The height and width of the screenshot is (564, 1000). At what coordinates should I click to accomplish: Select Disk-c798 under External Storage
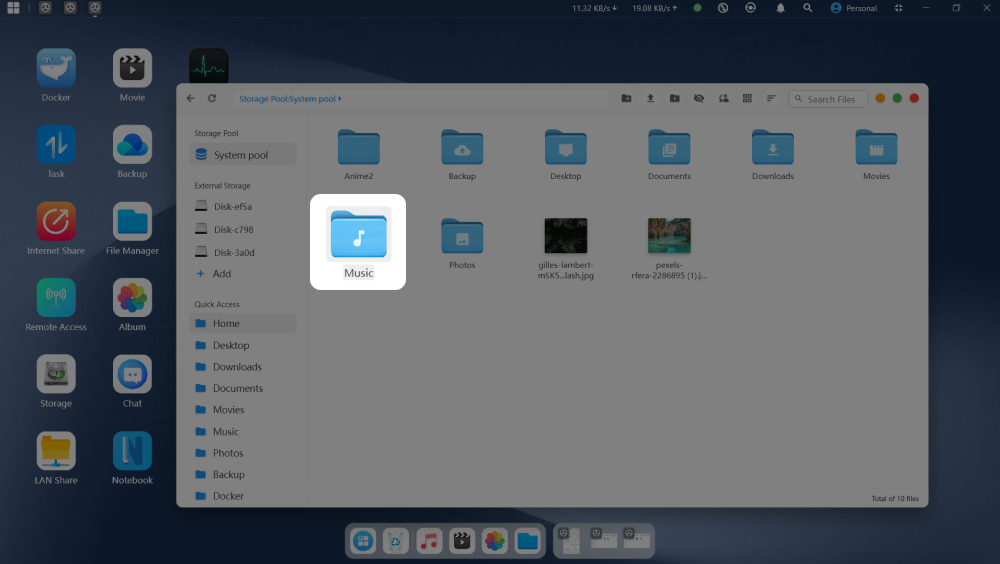click(x=233, y=229)
